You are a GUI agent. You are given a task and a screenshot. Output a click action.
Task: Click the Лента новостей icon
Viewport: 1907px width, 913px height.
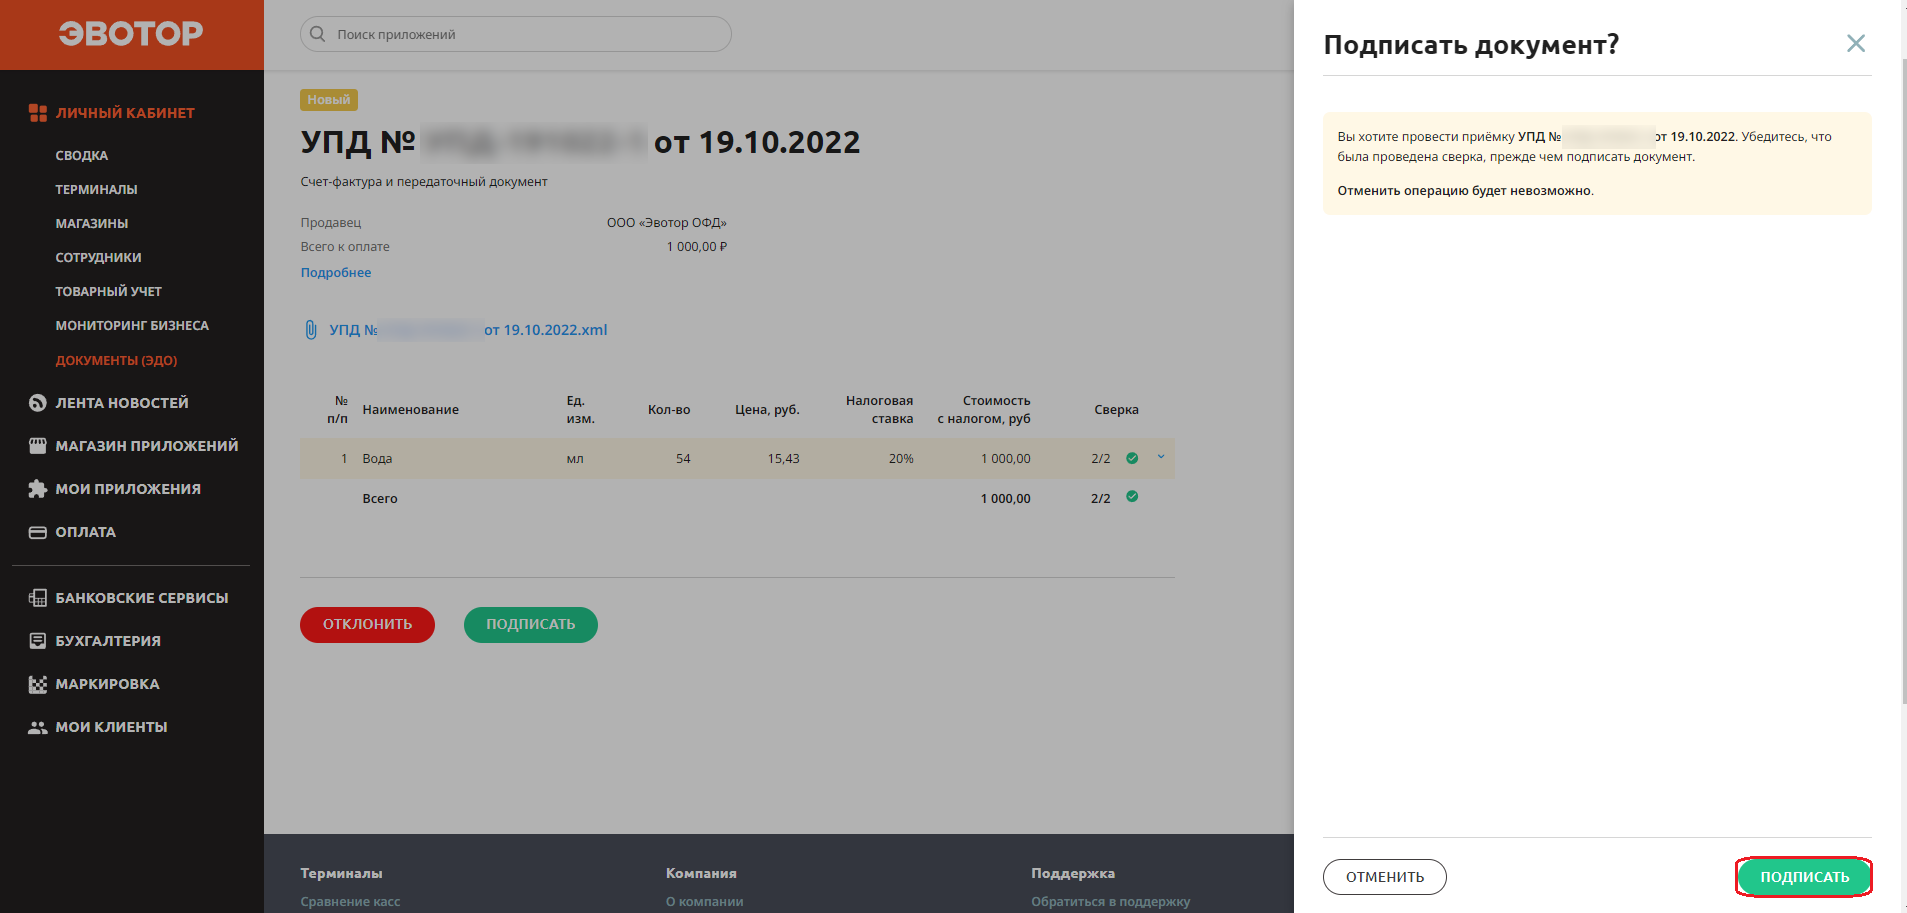pos(38,403)
